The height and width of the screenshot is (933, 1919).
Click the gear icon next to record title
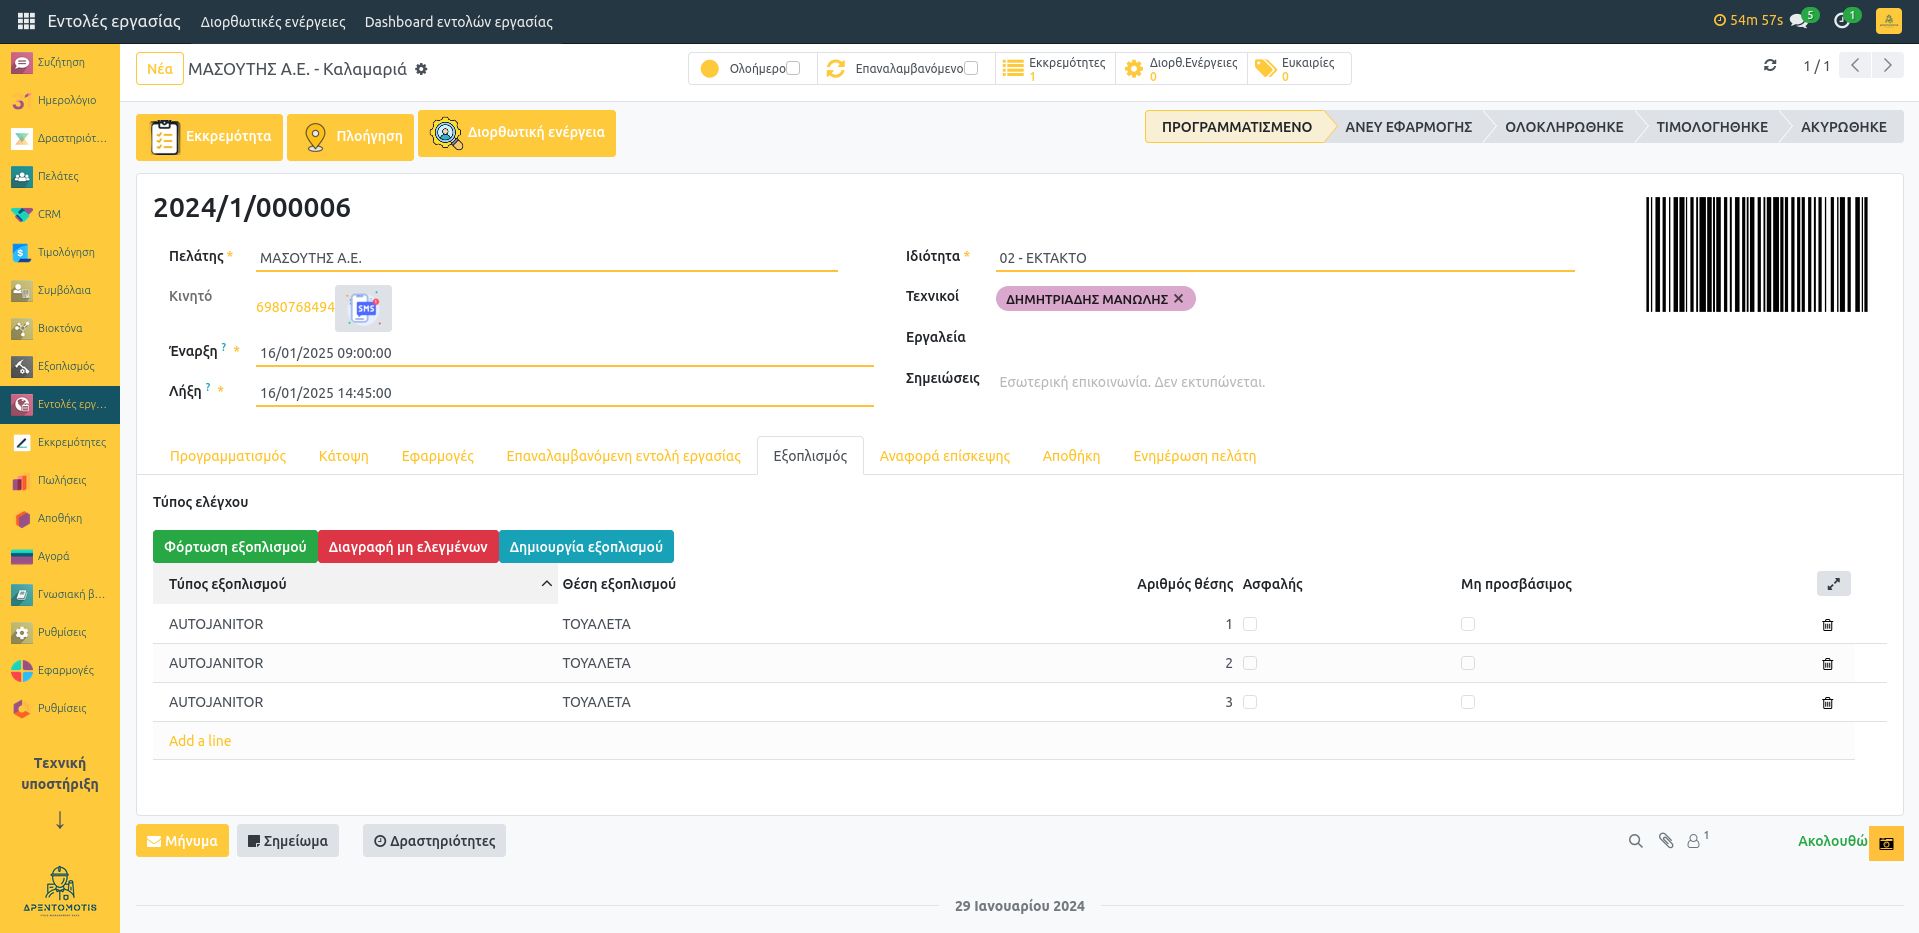pyautogui.click(x=421, y=69)
